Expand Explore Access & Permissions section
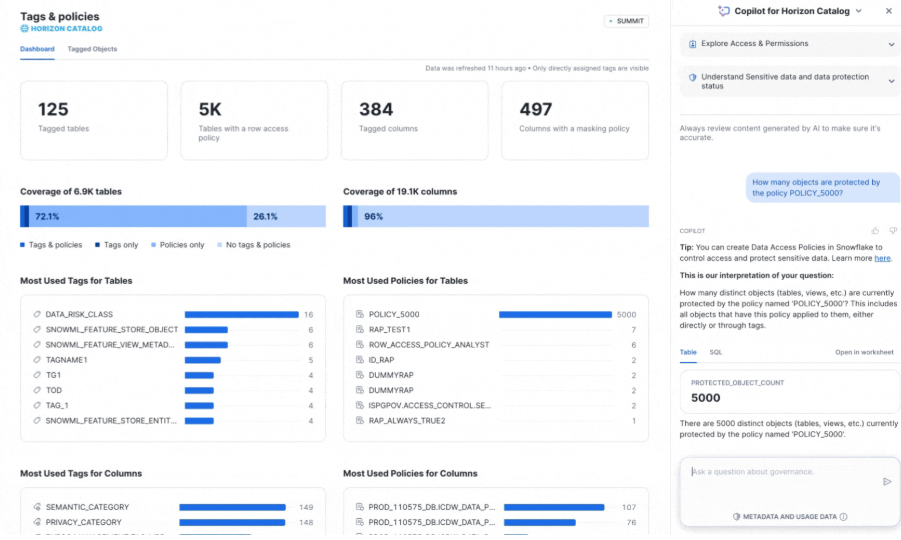Viewport: 901px width, 540px height. click(x=891, y=44)
